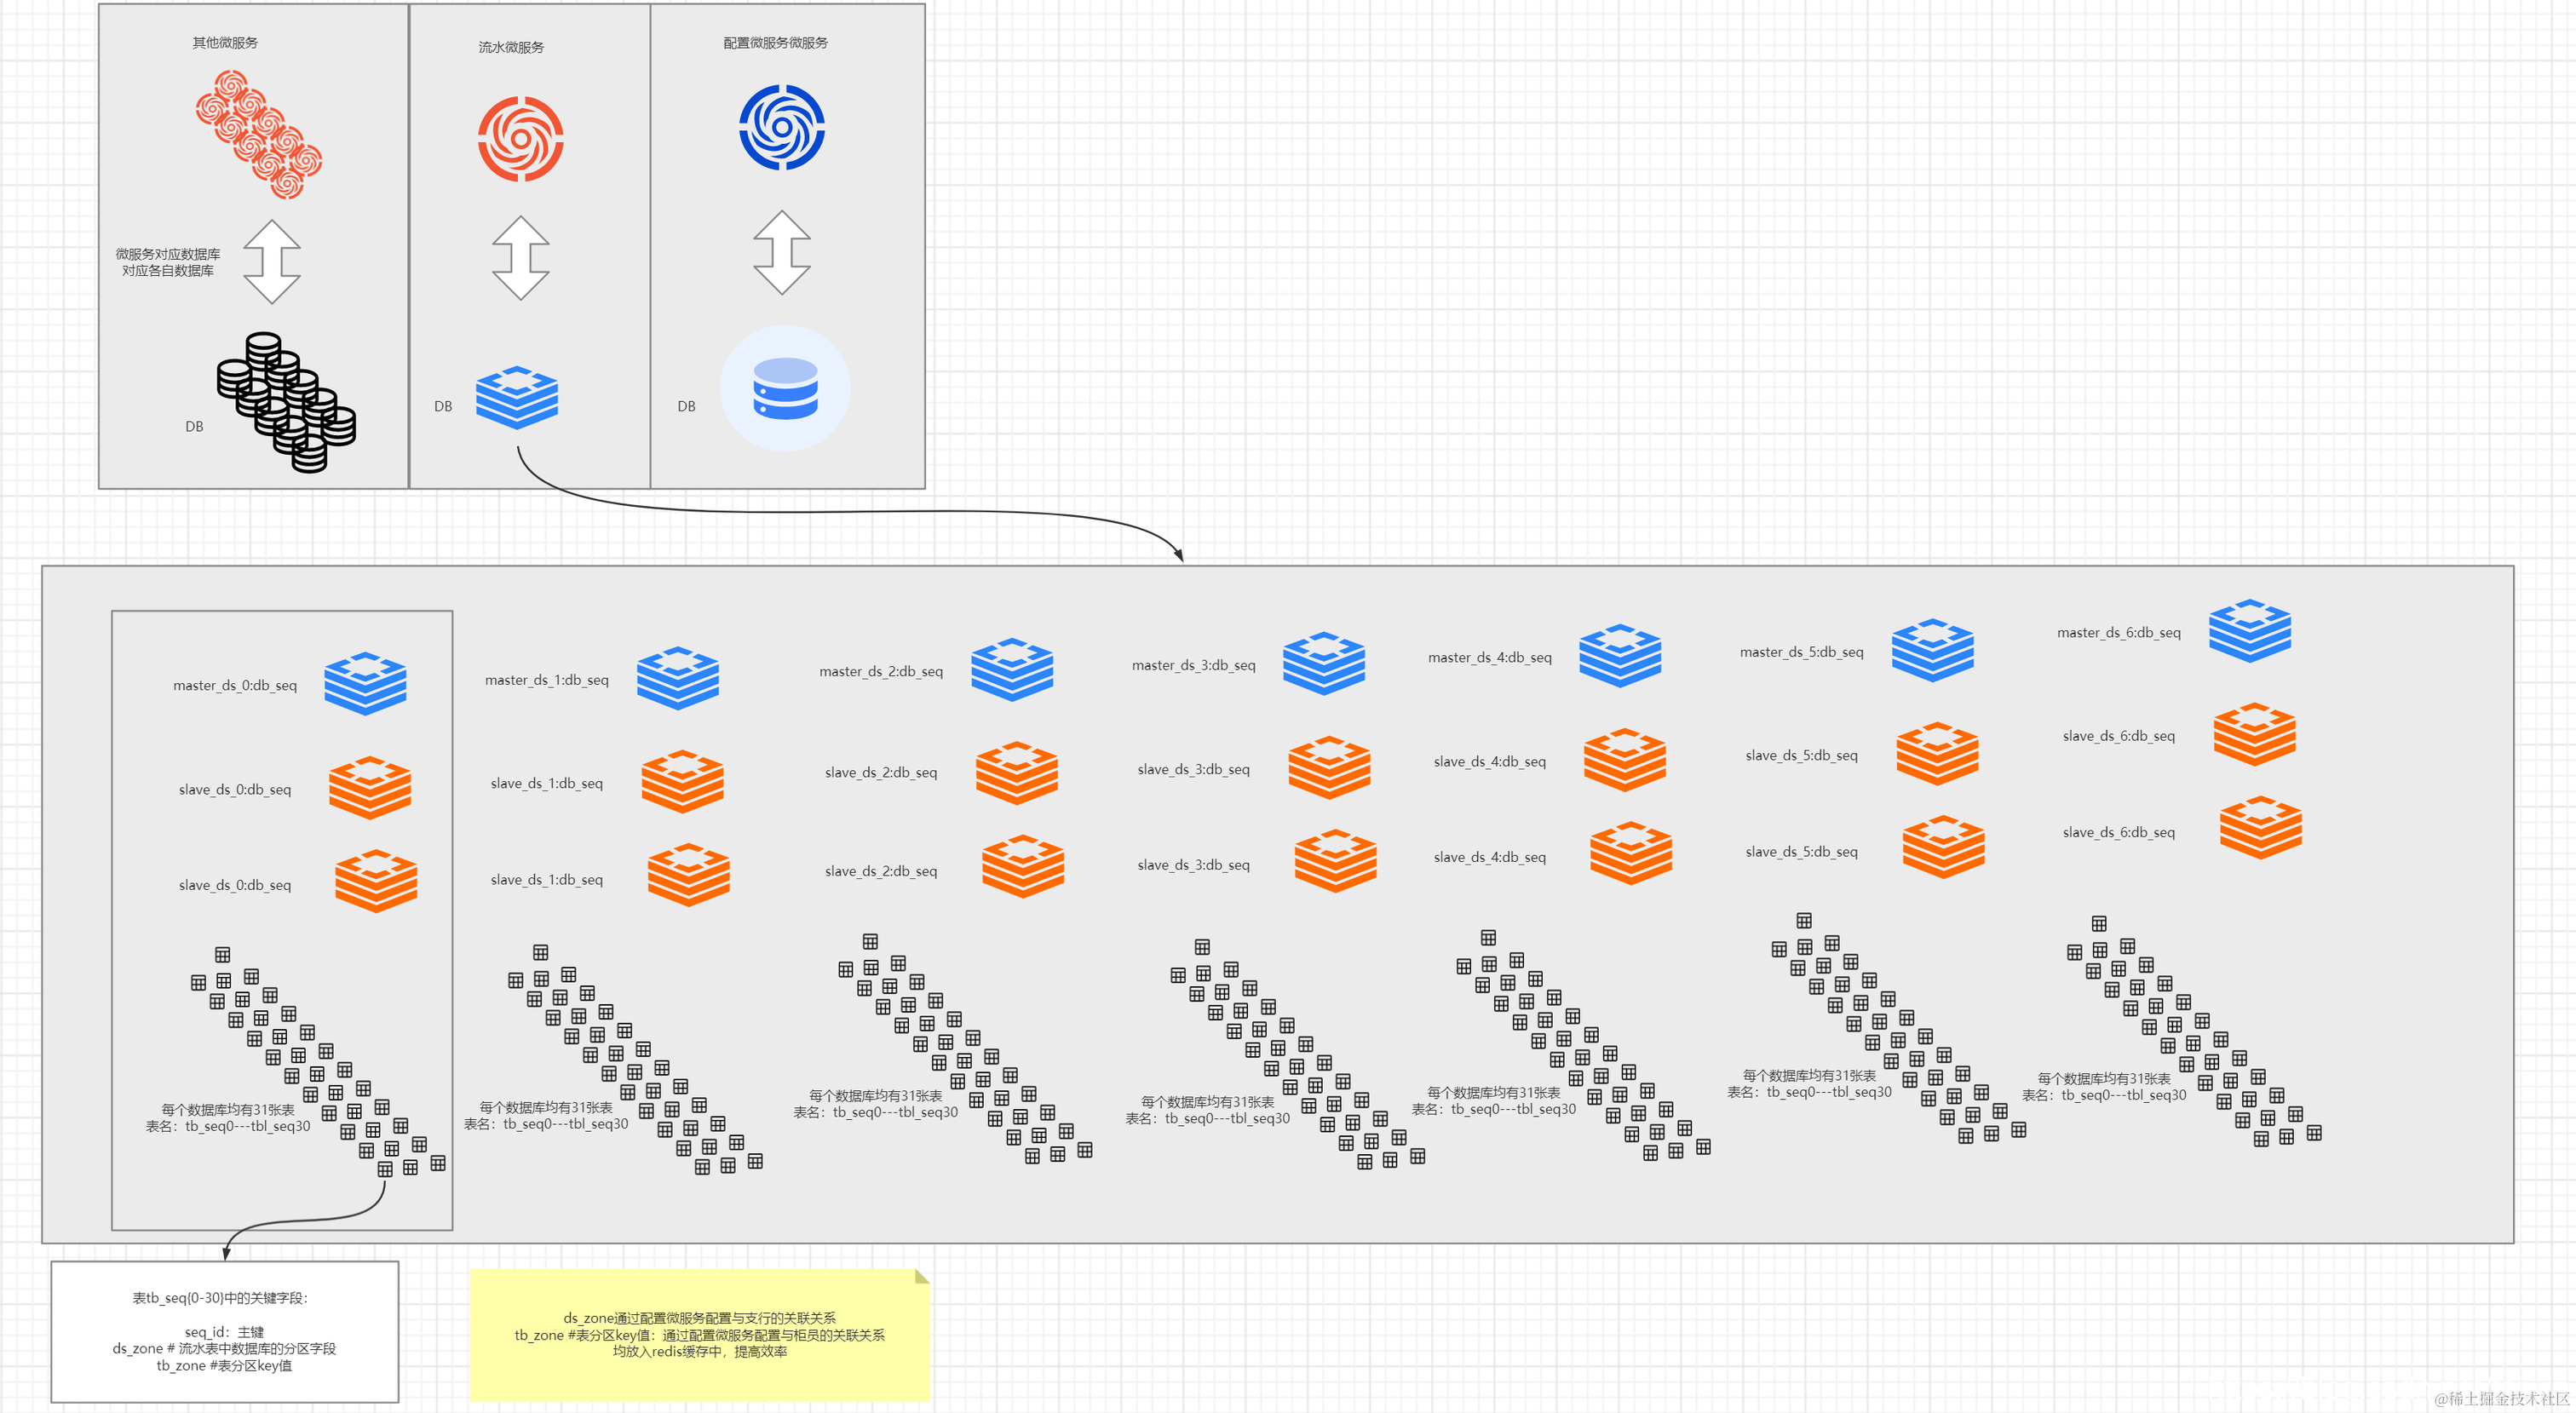This screenshot has height=1413, width=2576.
Task: Click the round blue database icon in 配置微服务 panel
Action: [785, 388]
